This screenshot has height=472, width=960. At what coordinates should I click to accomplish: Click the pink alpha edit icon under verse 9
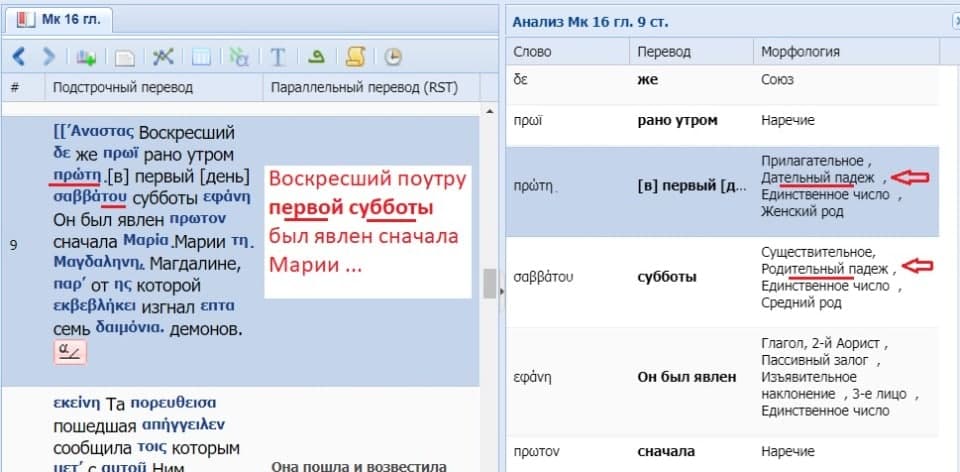71,351
